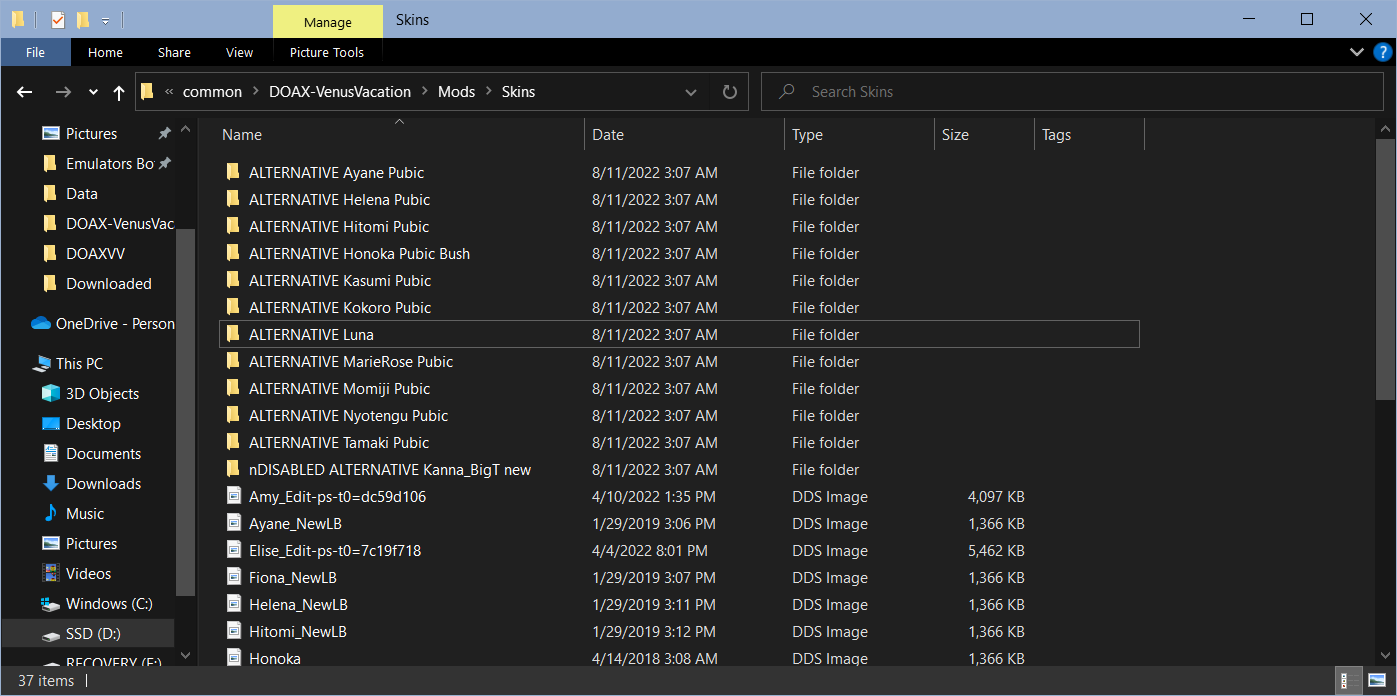Select Pictures pinned in Quick access

(92, 134)
